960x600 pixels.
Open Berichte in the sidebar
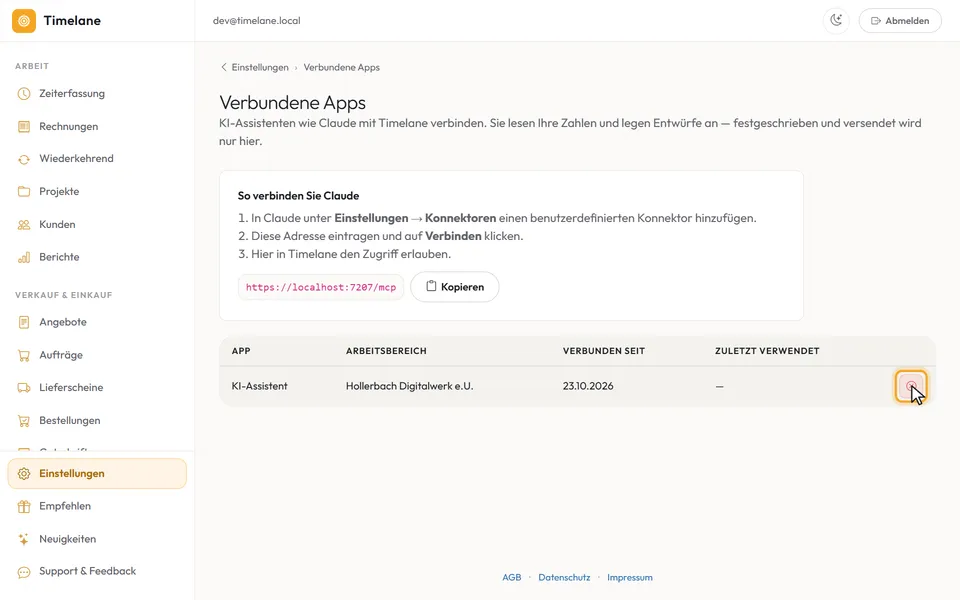[x=97, y=257]
